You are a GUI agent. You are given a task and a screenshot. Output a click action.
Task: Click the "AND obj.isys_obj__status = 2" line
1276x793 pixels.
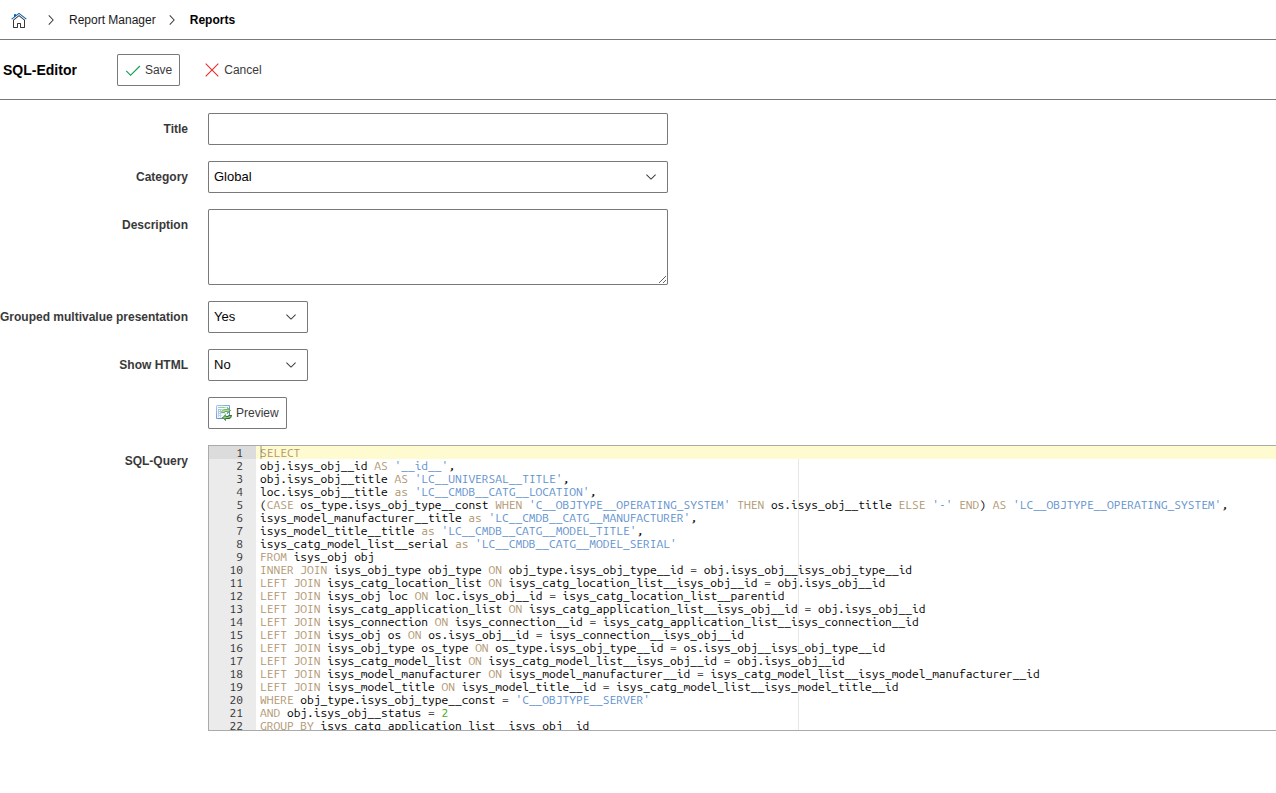354,713
